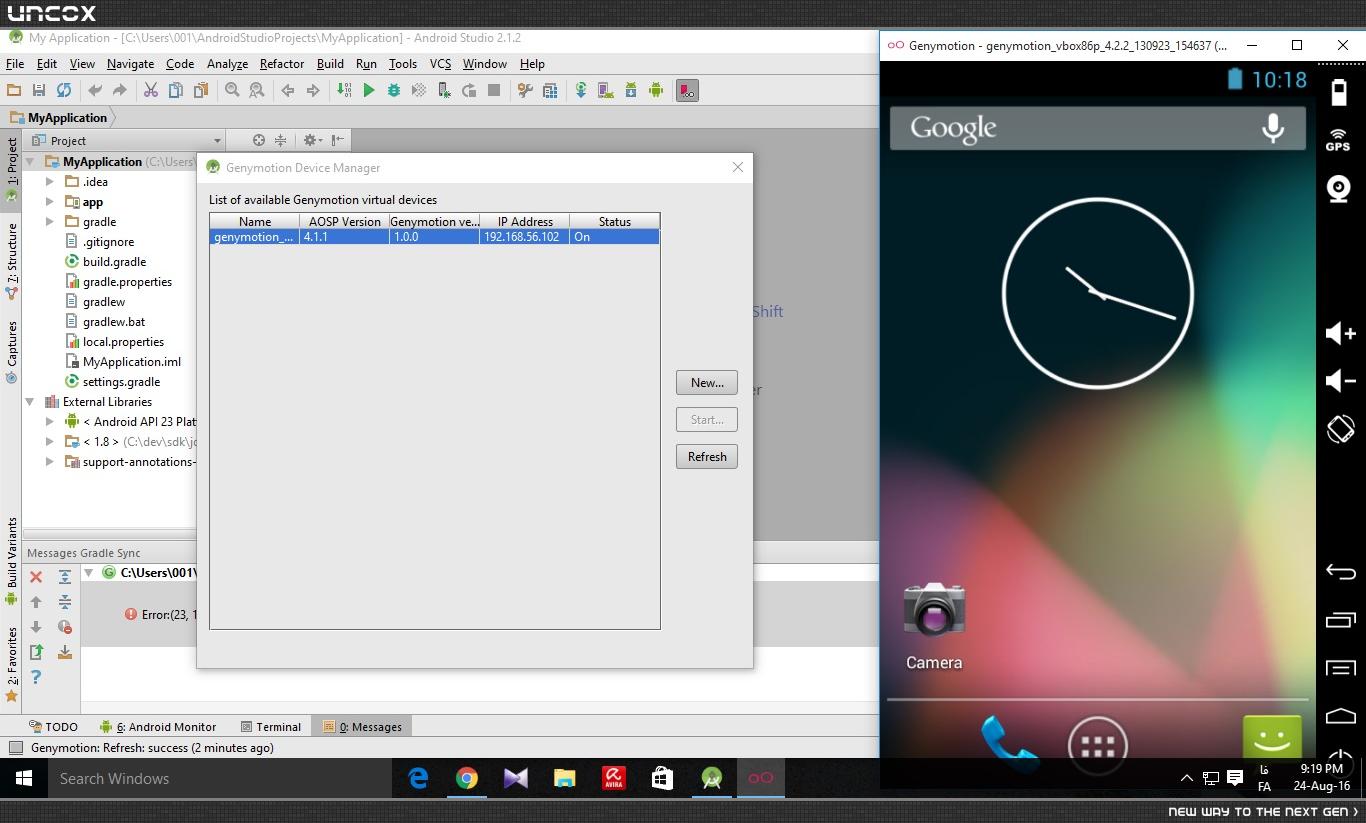Click the Undo arrow icon
The height and width of the screenshot is (823, 1366).
[x=95, y=90]
